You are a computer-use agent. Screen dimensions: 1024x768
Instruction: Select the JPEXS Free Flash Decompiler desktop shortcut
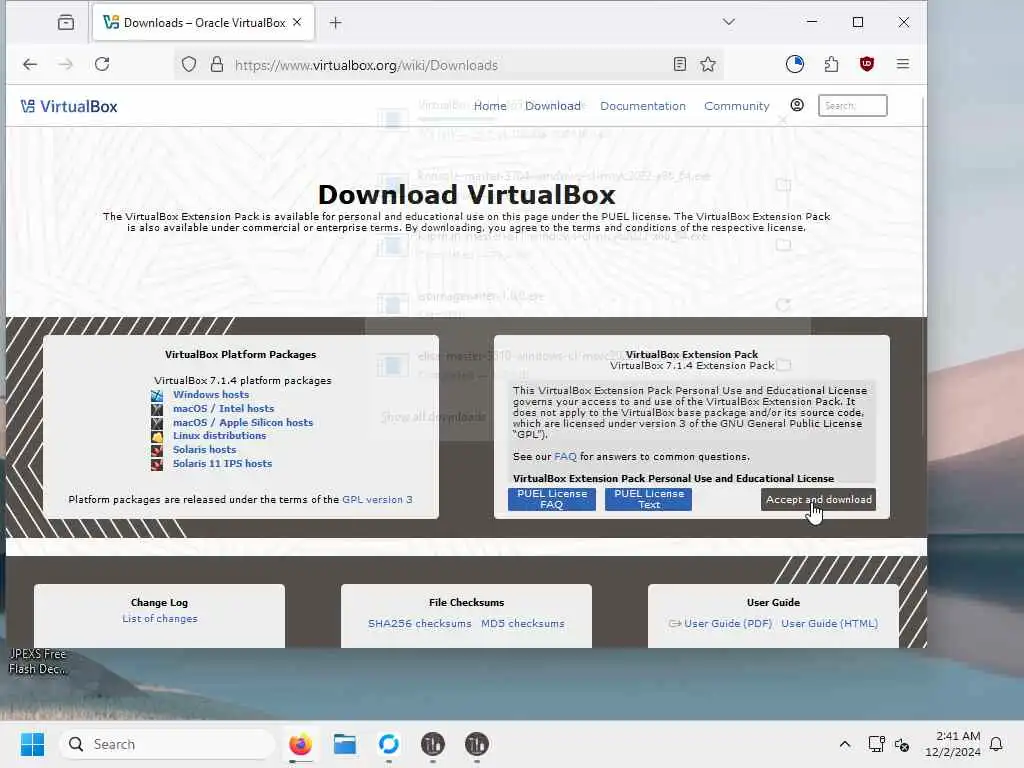click(x=37, y=661)
